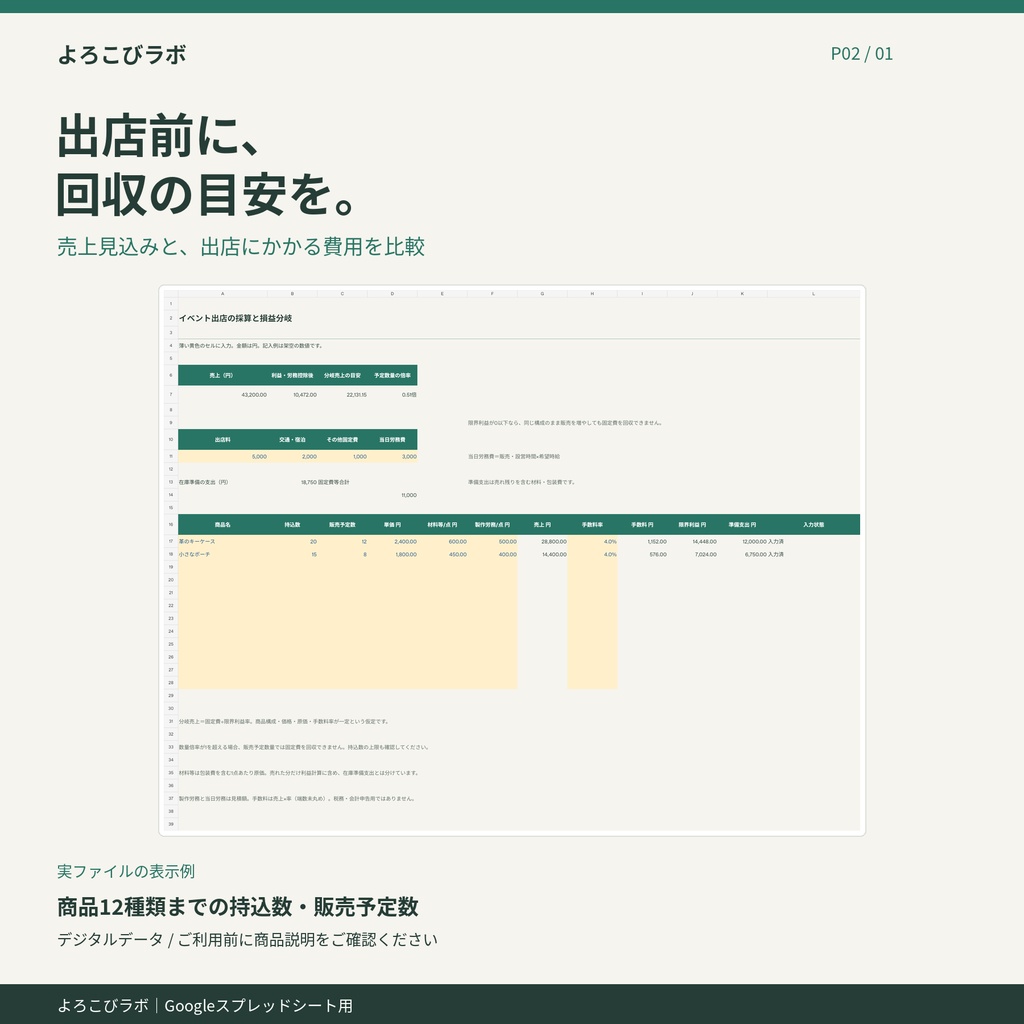This screenshot has width=1024, height=1024.
Task: Click the sales amount 28,800.00
Action: point(554,541)
